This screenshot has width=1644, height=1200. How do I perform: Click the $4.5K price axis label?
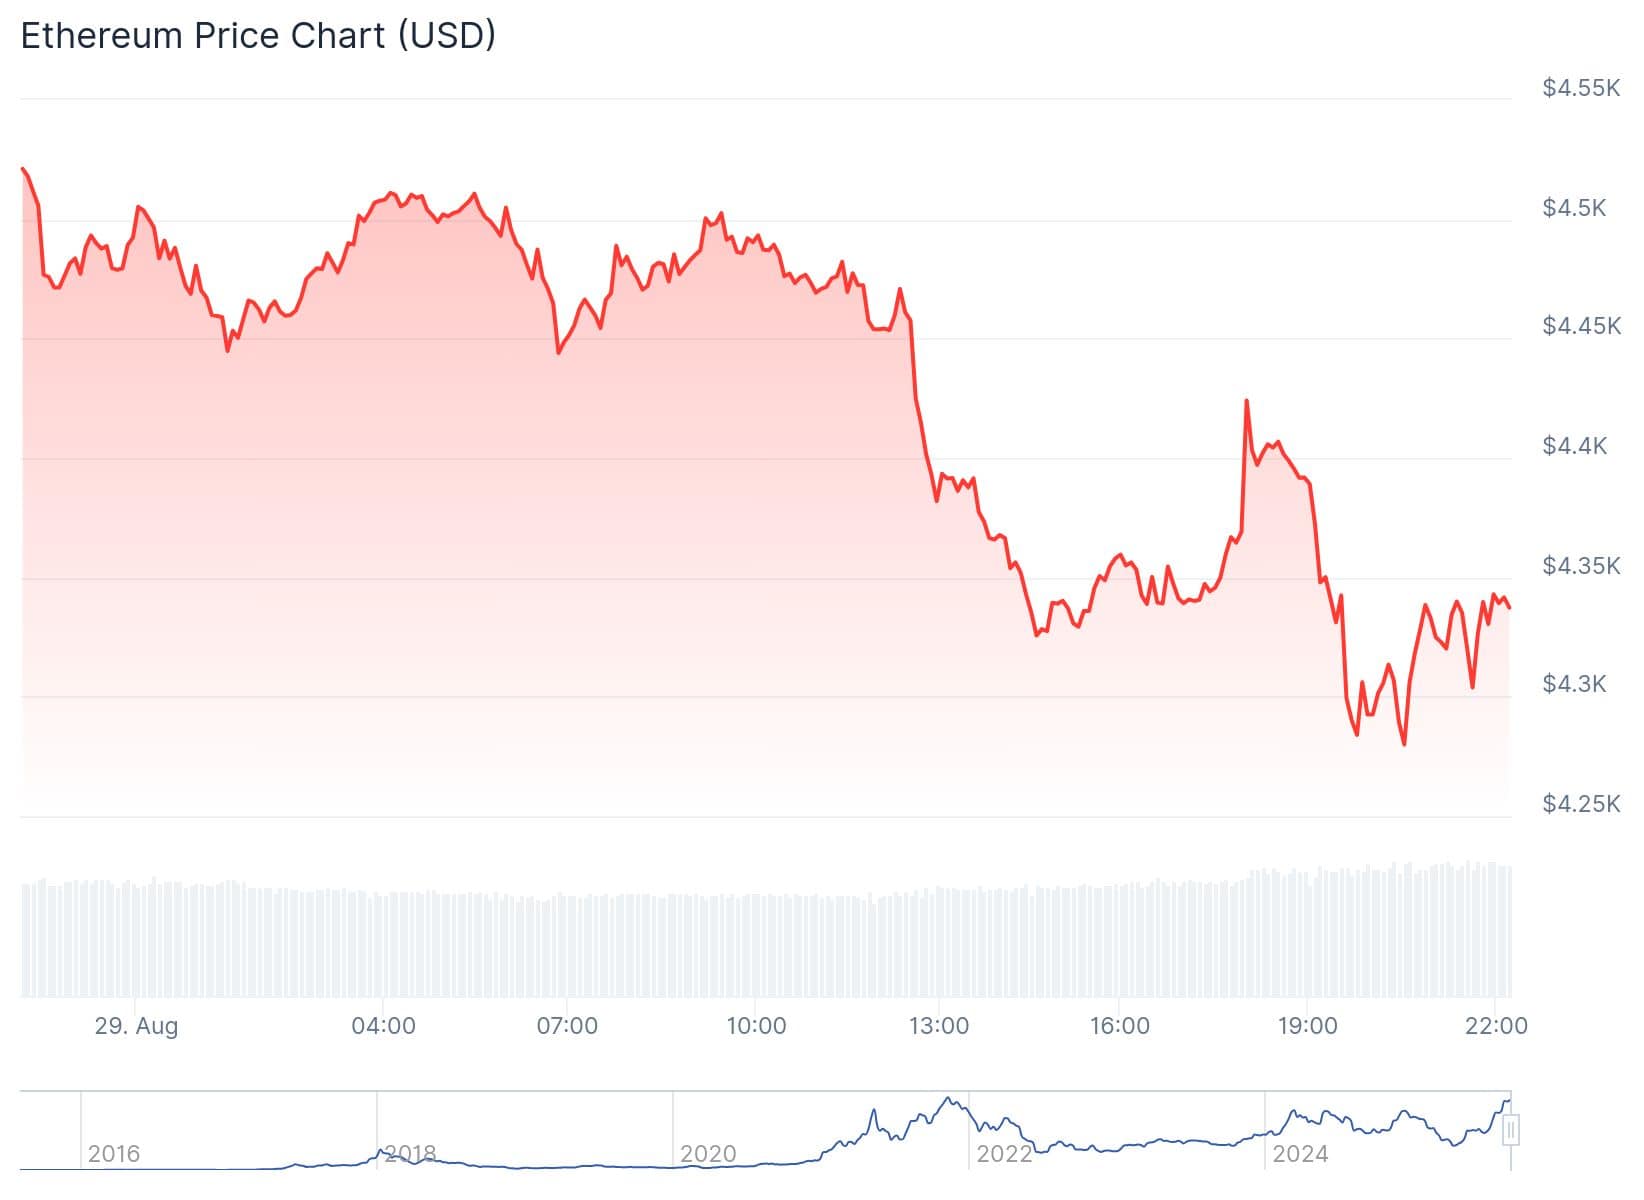[1575, 208]
